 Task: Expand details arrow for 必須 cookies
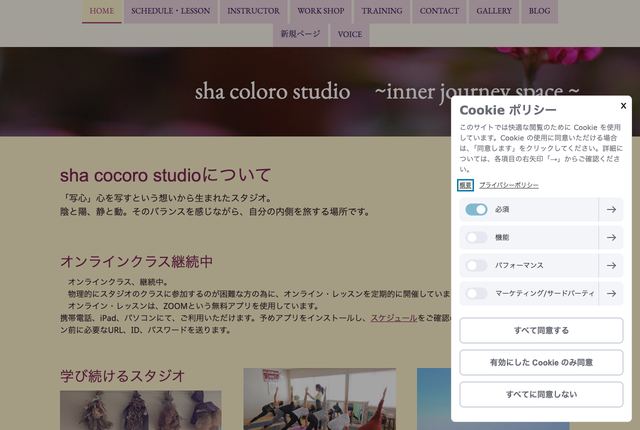[x=611, y=209]
